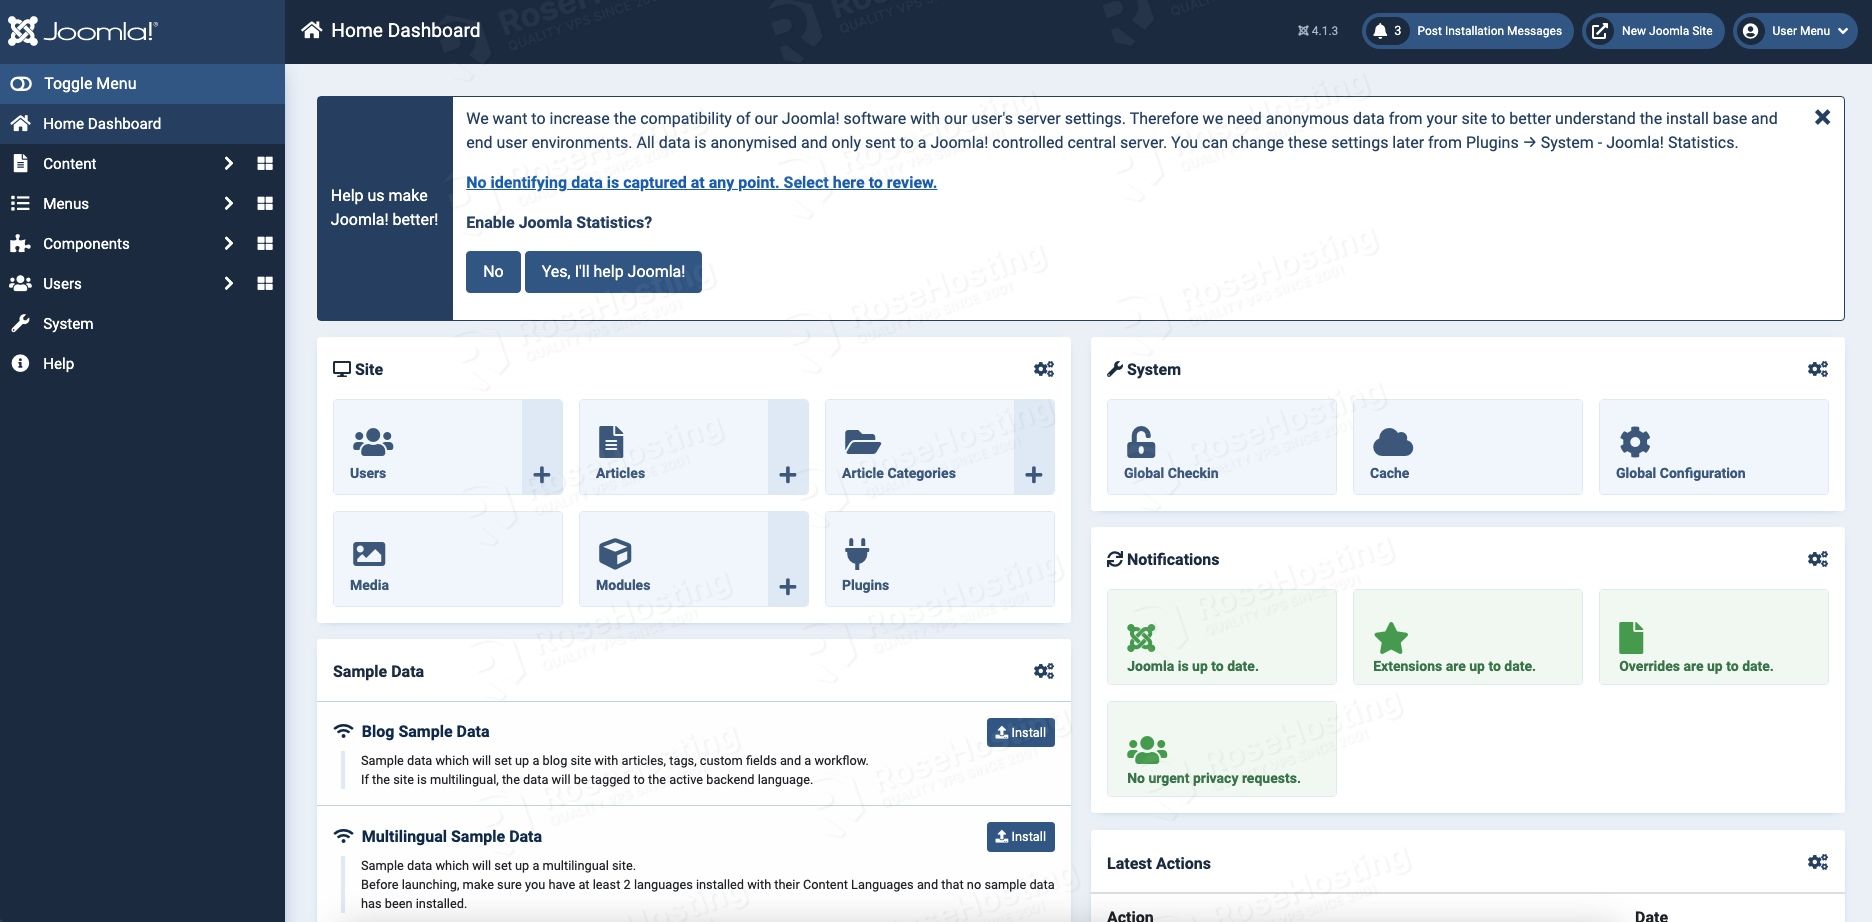
Task: Click the Yes, I'll help Joomla! button
Action: [613, 271]
